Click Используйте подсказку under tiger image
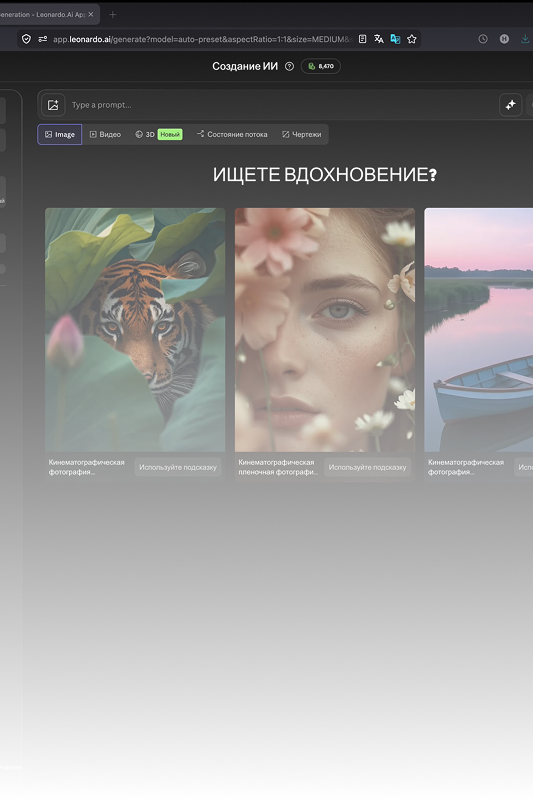This screenshot has width=533, height=800. pos(178,467)
